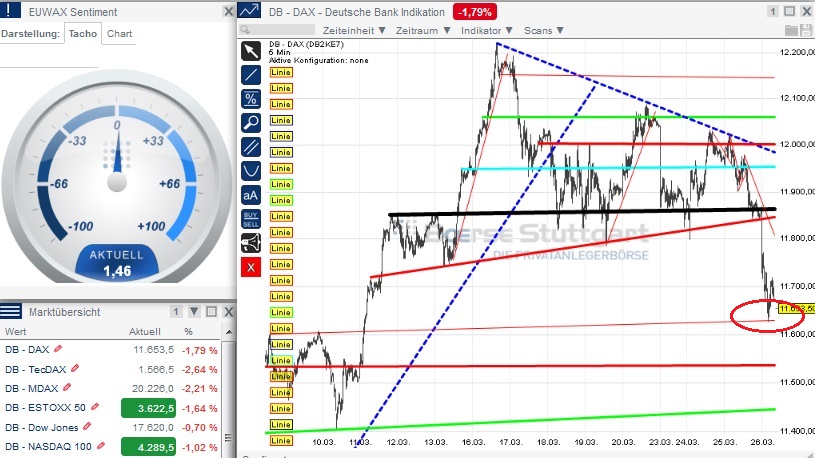Switch to the Tacho tab
Viewport: 815px width, 458px height.
83,34
